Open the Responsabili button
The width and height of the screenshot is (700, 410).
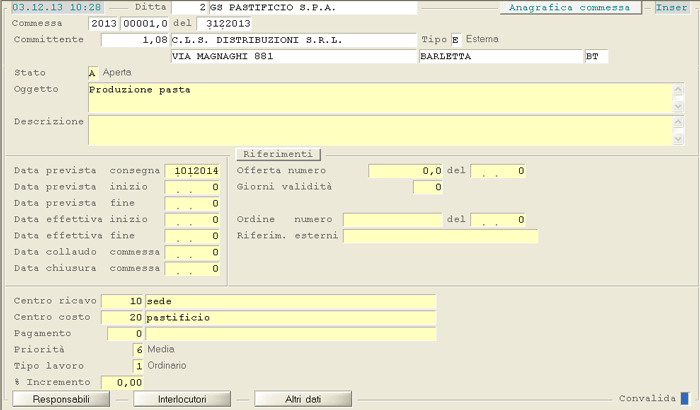pyautogui.click(x=61, y=399)
